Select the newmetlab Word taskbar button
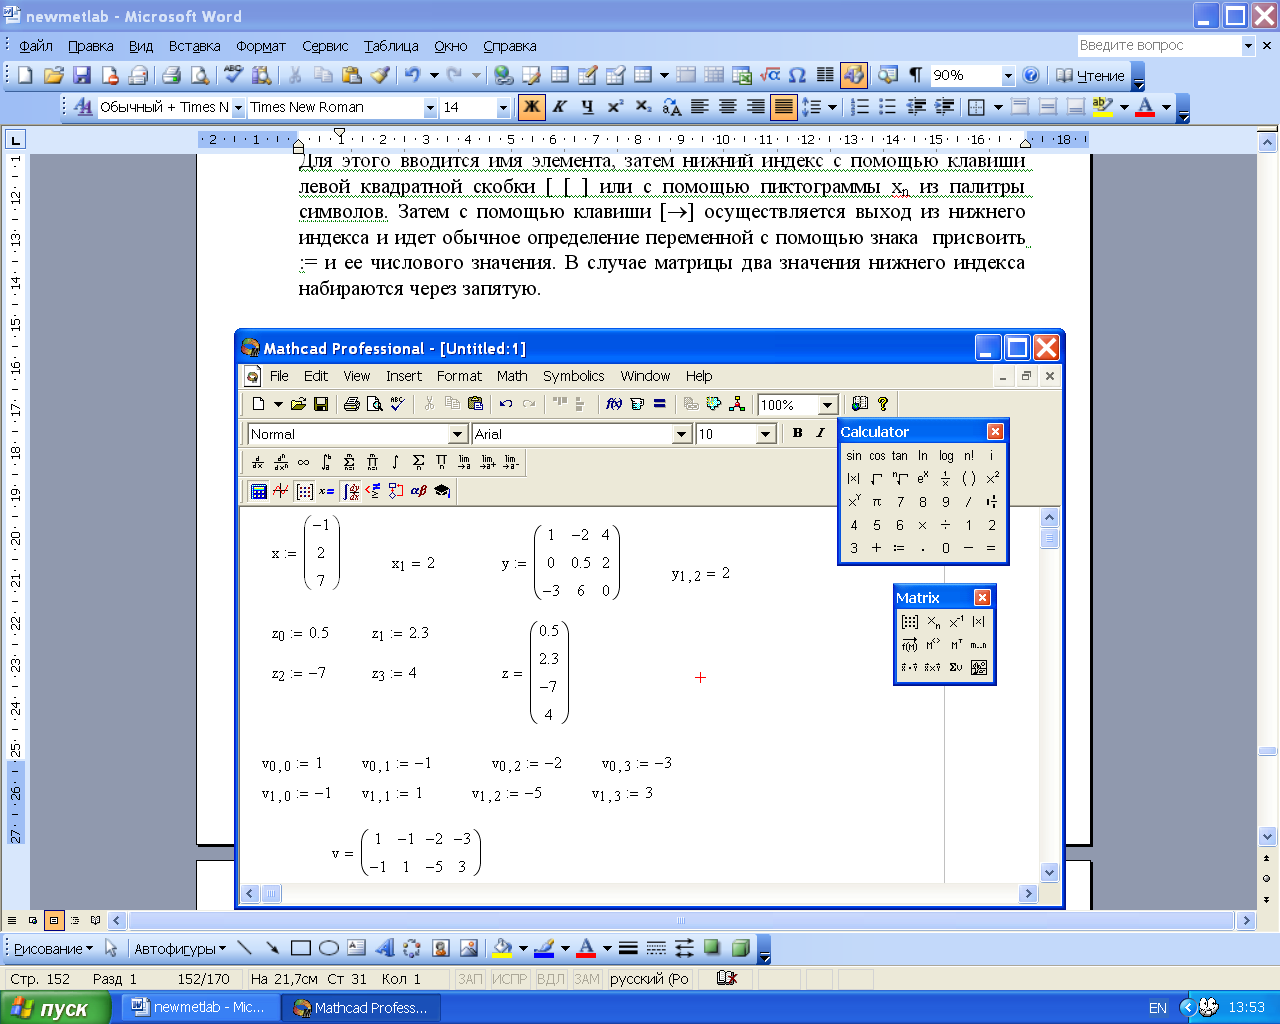Viewport: 1280px width, 1024px height. point(201,1008)
